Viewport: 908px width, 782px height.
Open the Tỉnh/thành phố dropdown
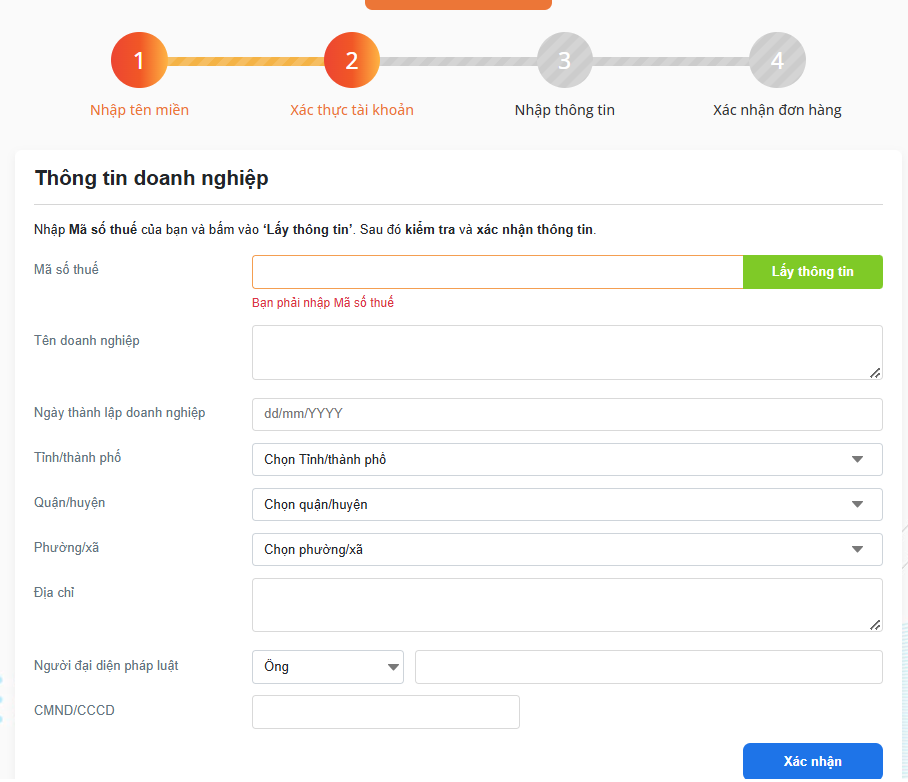(x=567, y=460)
